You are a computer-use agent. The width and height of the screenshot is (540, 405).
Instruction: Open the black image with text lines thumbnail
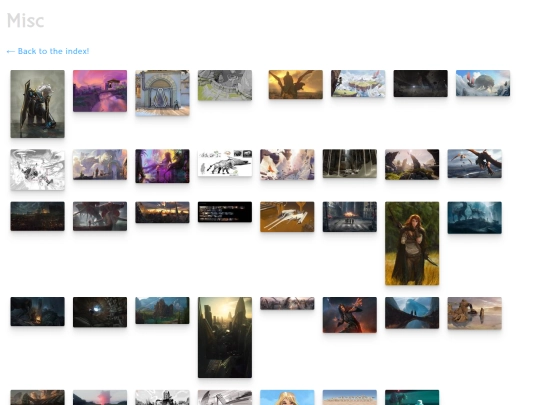pyautogui.click(x=225, y=212)
